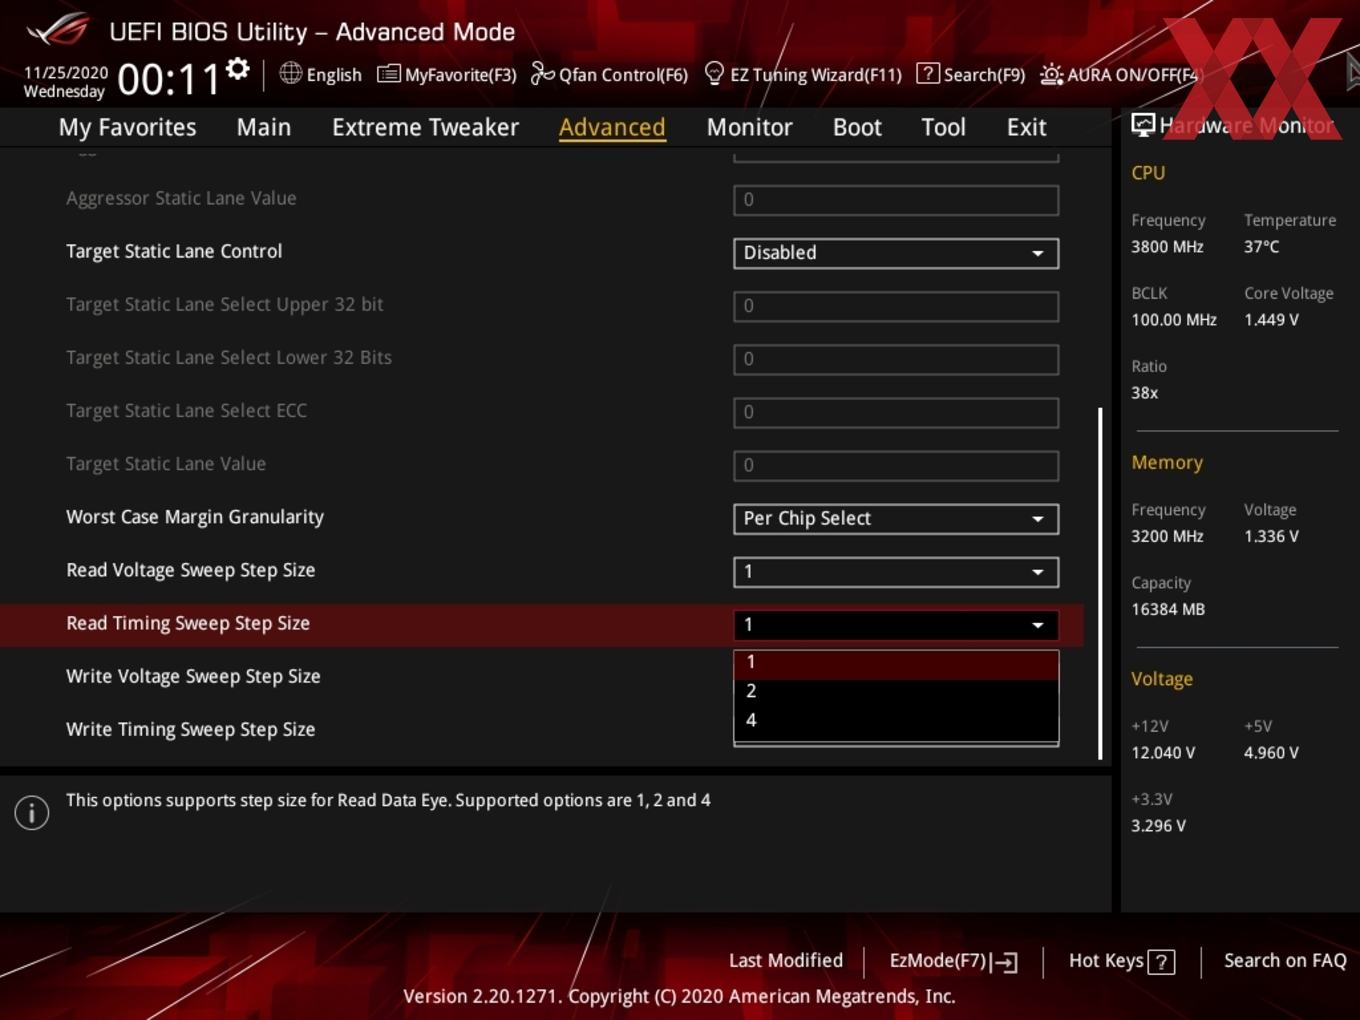The width and height of the screenshot is (1360, 1020).
Task: Click +12V value 12.040 V
Action: click(x=1163, y=753)
